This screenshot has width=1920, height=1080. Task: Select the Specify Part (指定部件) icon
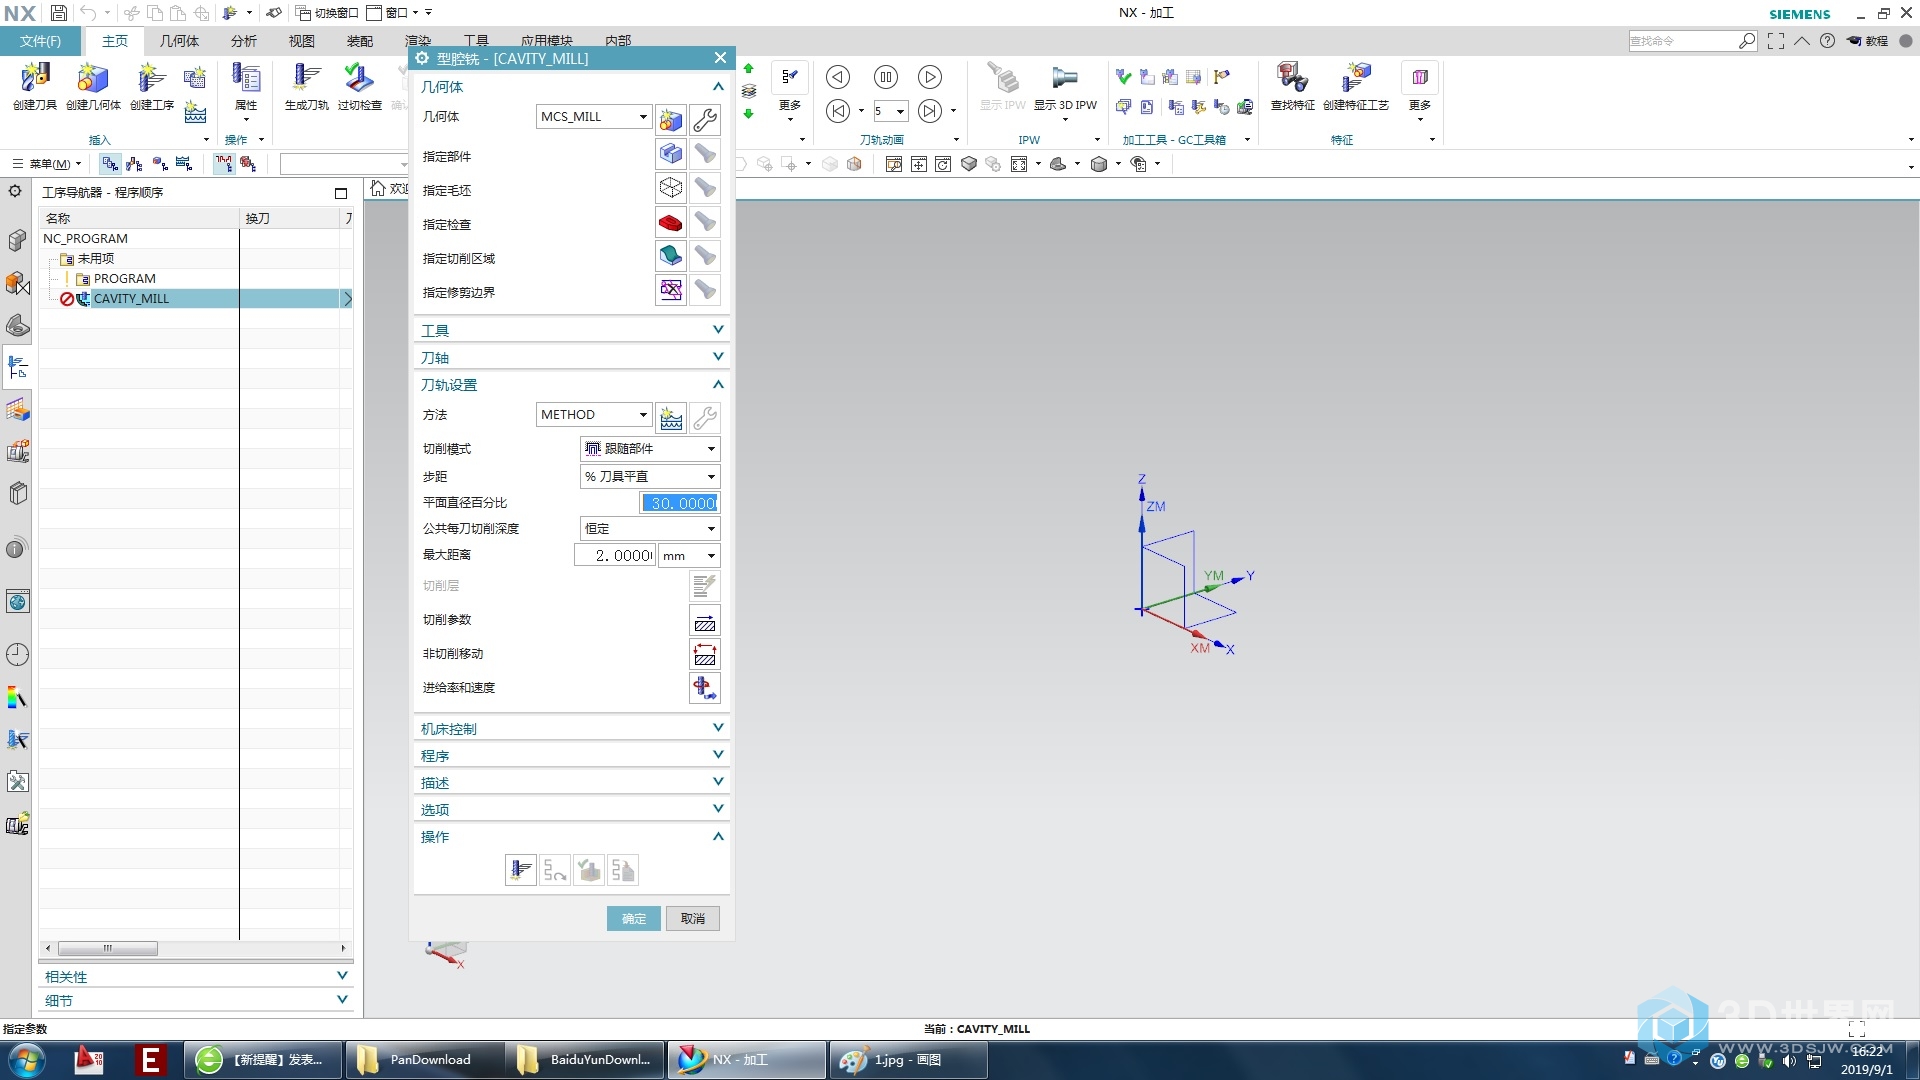671,155
